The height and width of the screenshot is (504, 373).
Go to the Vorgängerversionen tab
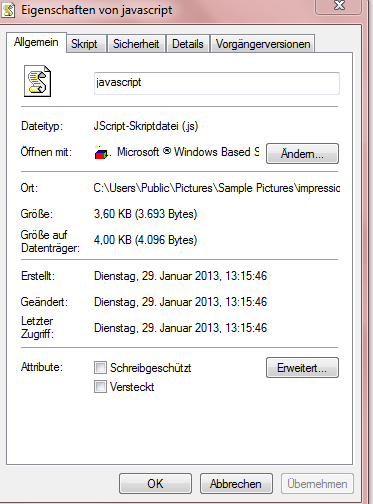(263, 44)
